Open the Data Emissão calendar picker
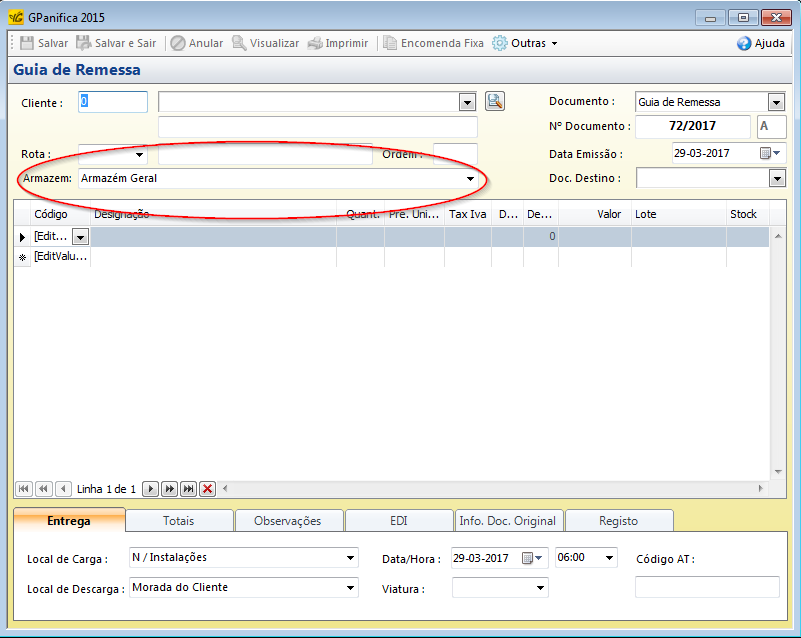The image size is (801, 638). click(766, 153)
